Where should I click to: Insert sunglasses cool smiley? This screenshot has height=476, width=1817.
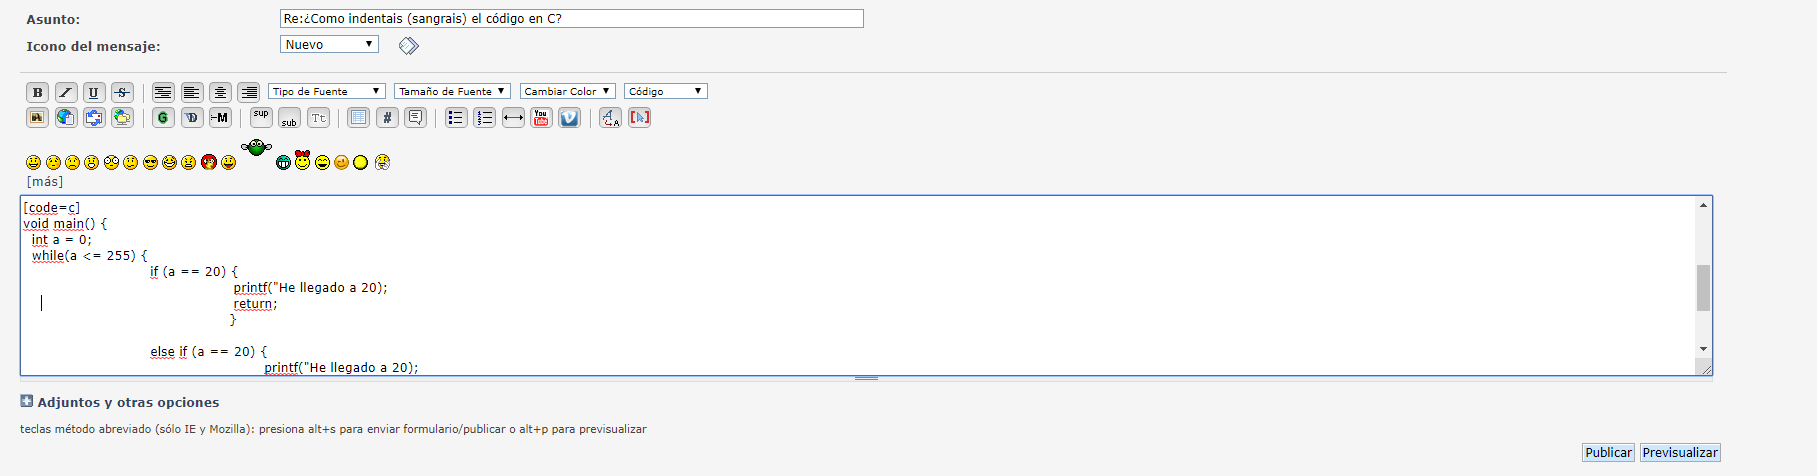pyautogui.click(x=150, y=162)
